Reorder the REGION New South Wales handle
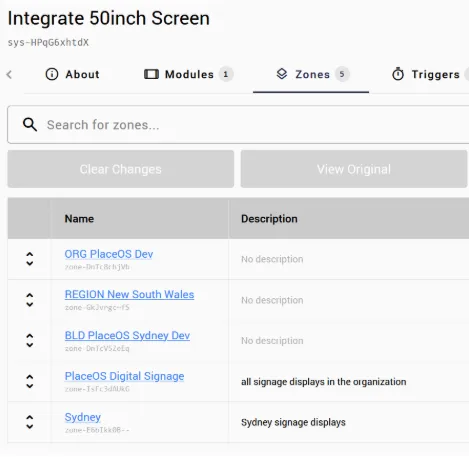 coord(30,300)
